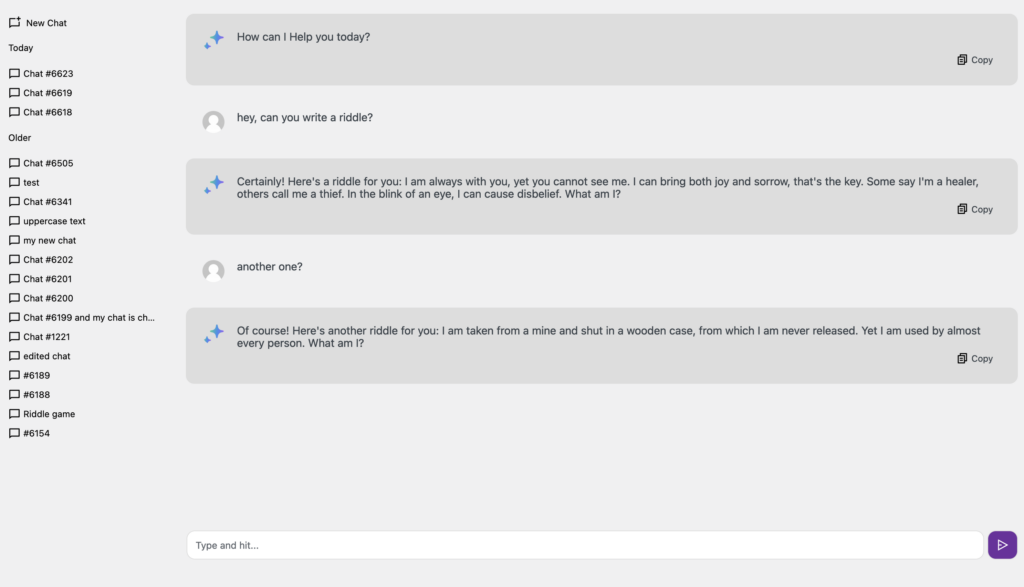Open Chat #6623 from sidebar
Image resolution: width=1024 pixels, height=587 pixels.
pyautogui.click(x=48, y=74)
